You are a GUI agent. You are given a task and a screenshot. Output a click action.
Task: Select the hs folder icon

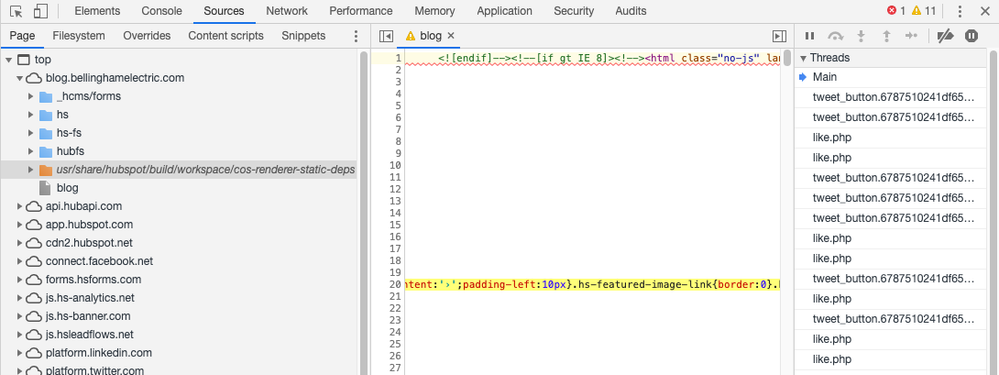click(x=45, y=115)
